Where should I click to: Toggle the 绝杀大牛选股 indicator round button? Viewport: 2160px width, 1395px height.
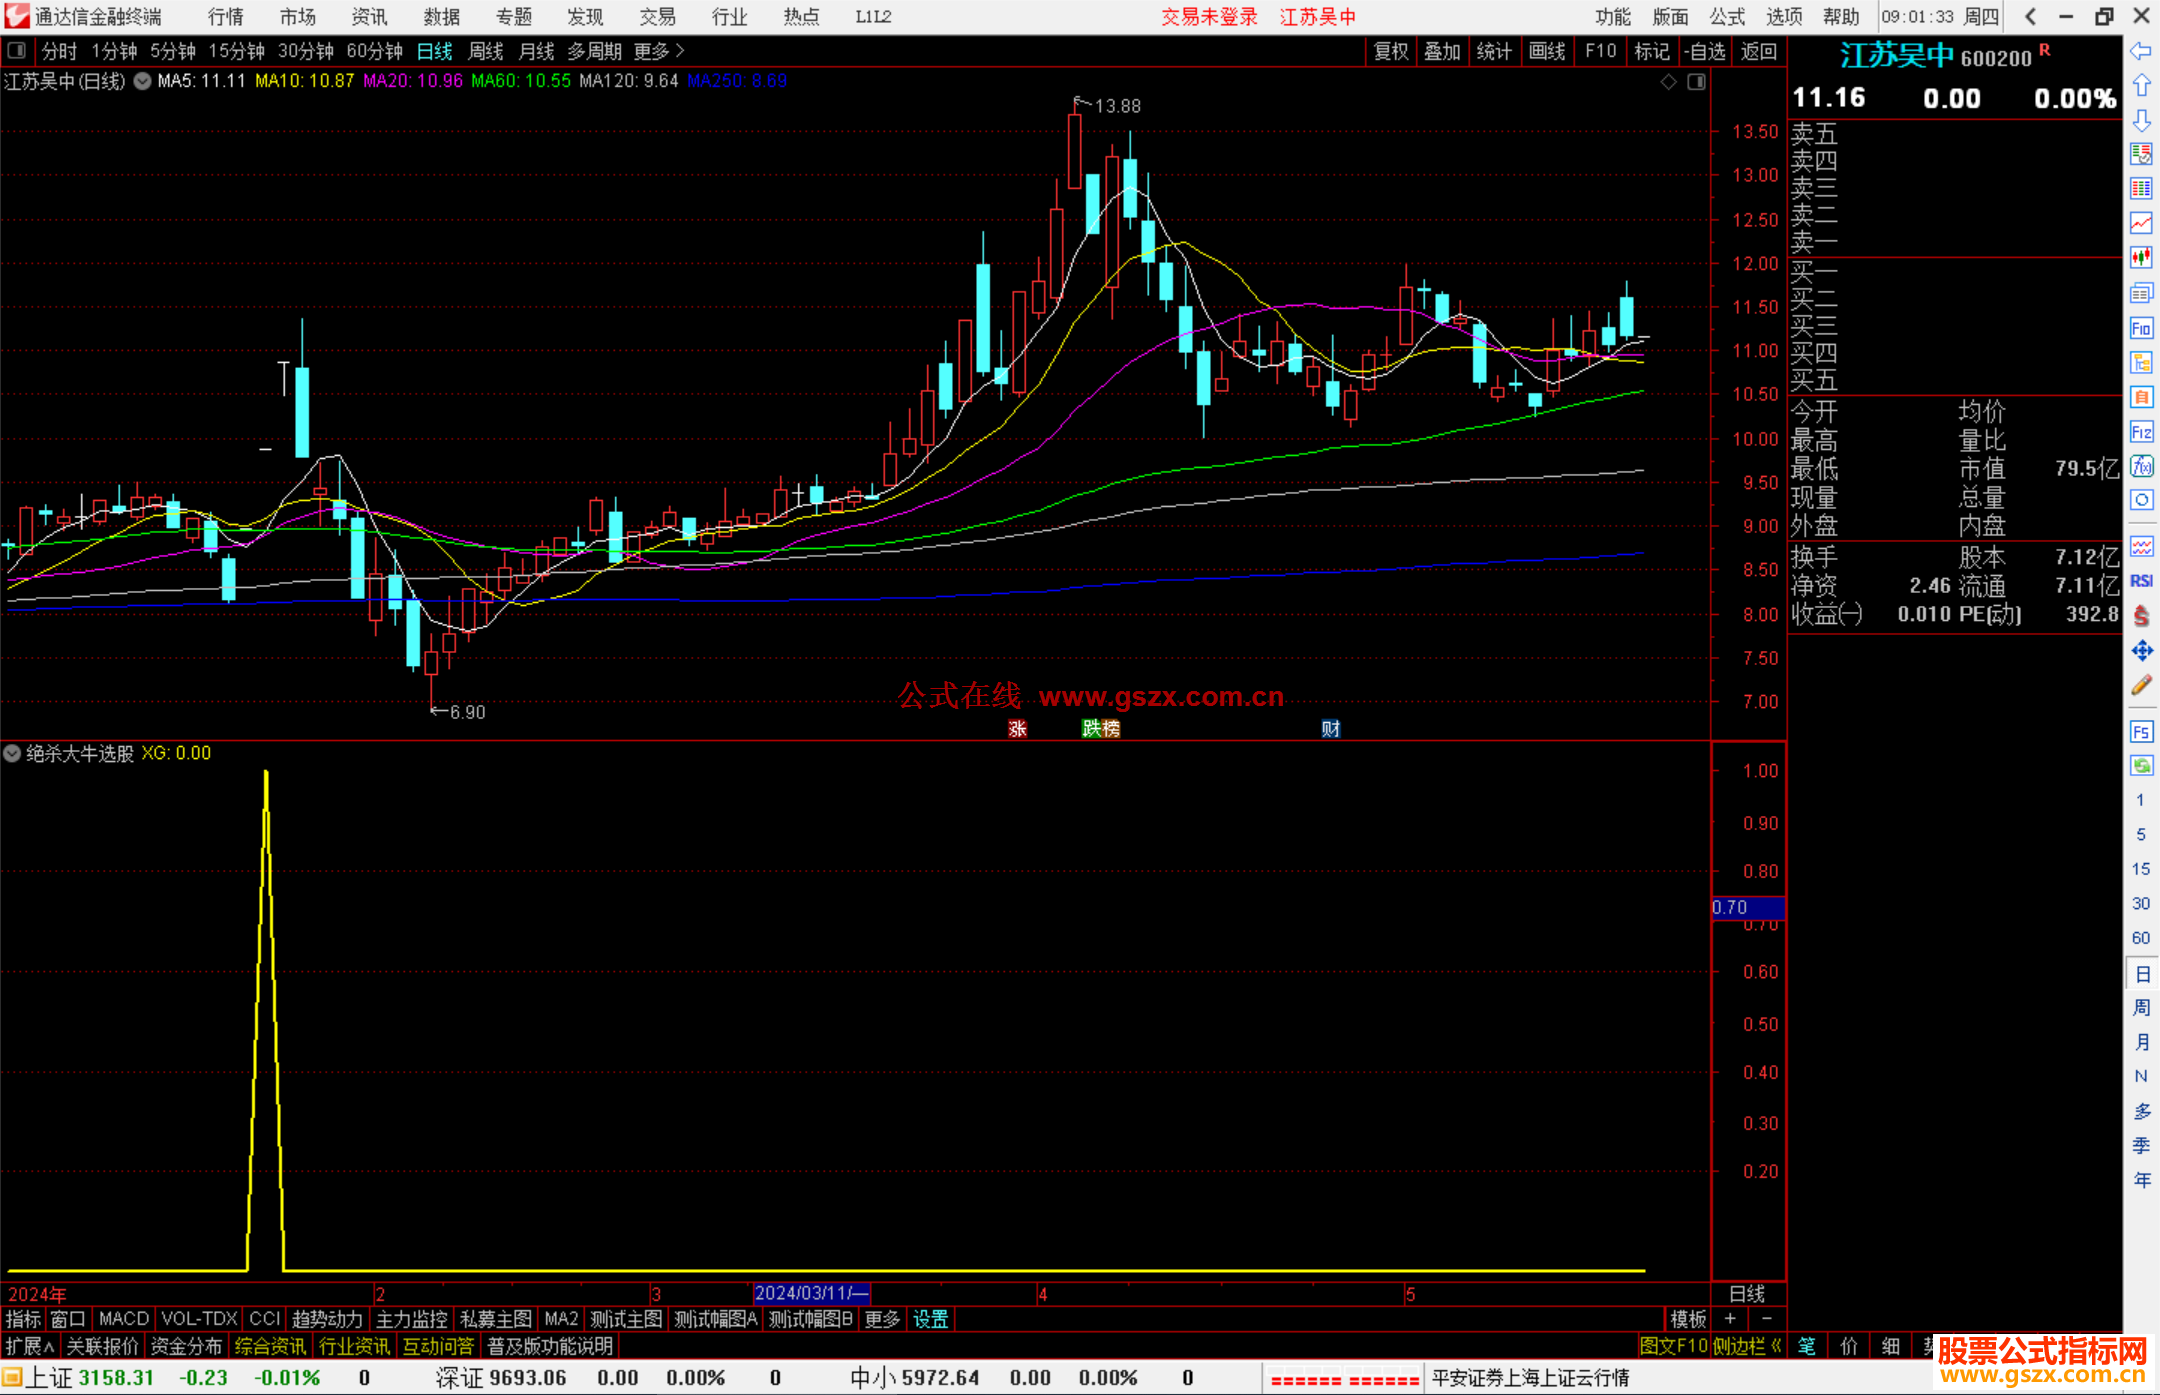12,753
